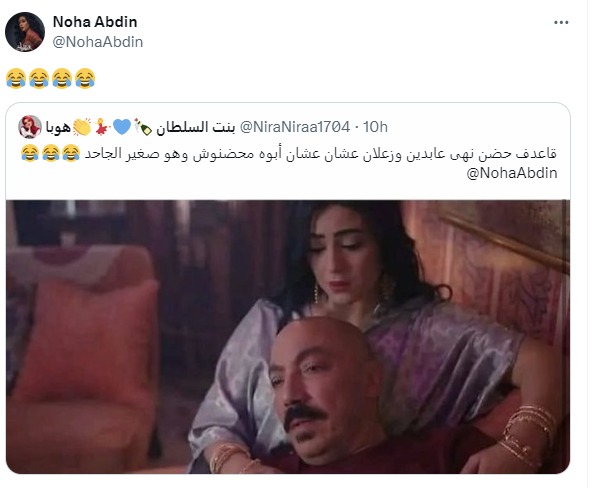Screen dimensions: 605x488
Task: Click the 10h timestamp on the quoted tweet
Action: [375, 127]
